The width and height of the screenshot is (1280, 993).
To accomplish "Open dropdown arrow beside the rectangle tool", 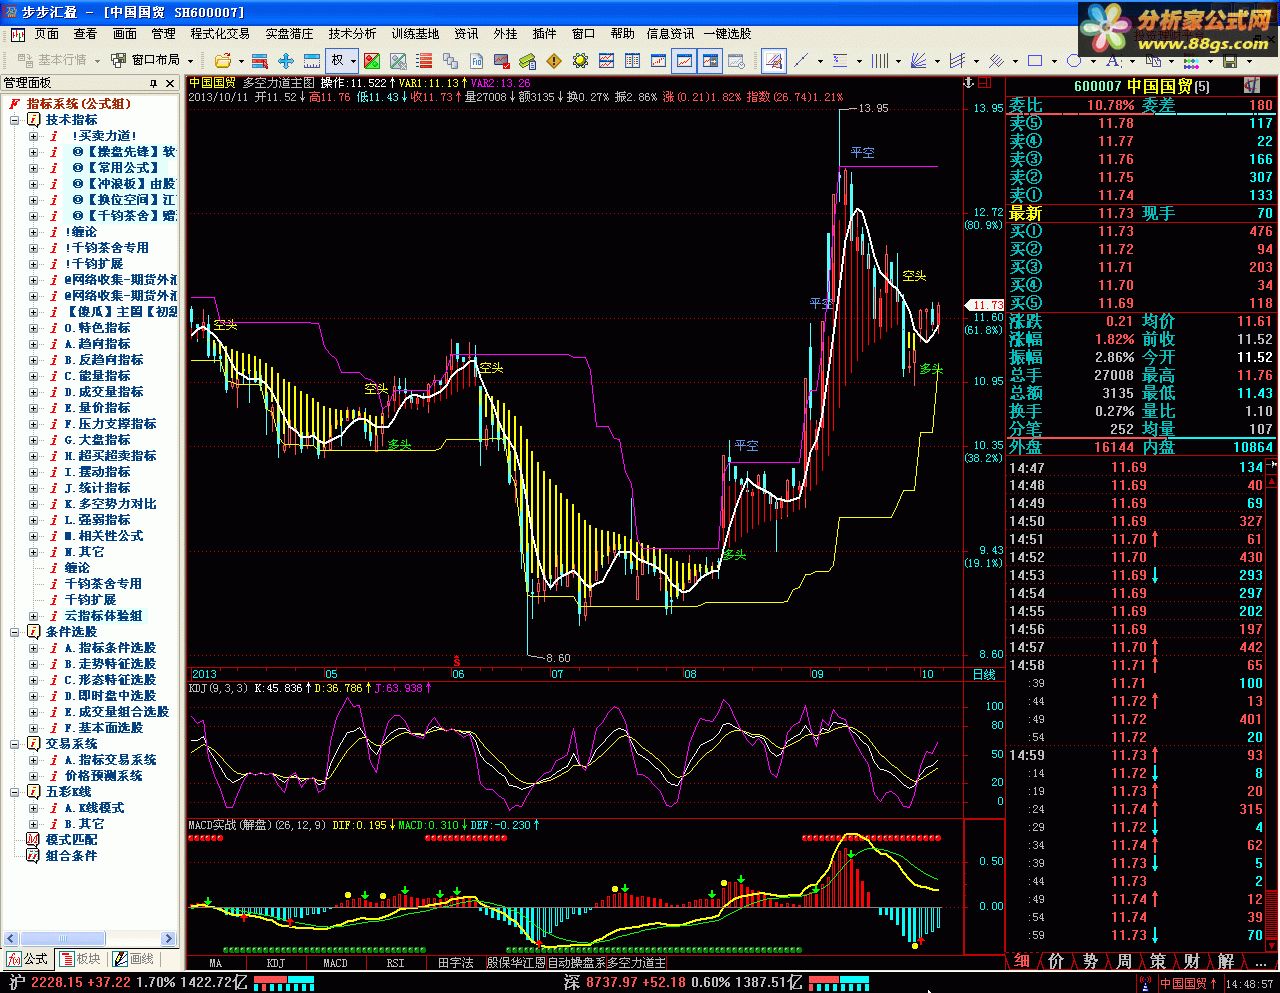I will 1054,60.
